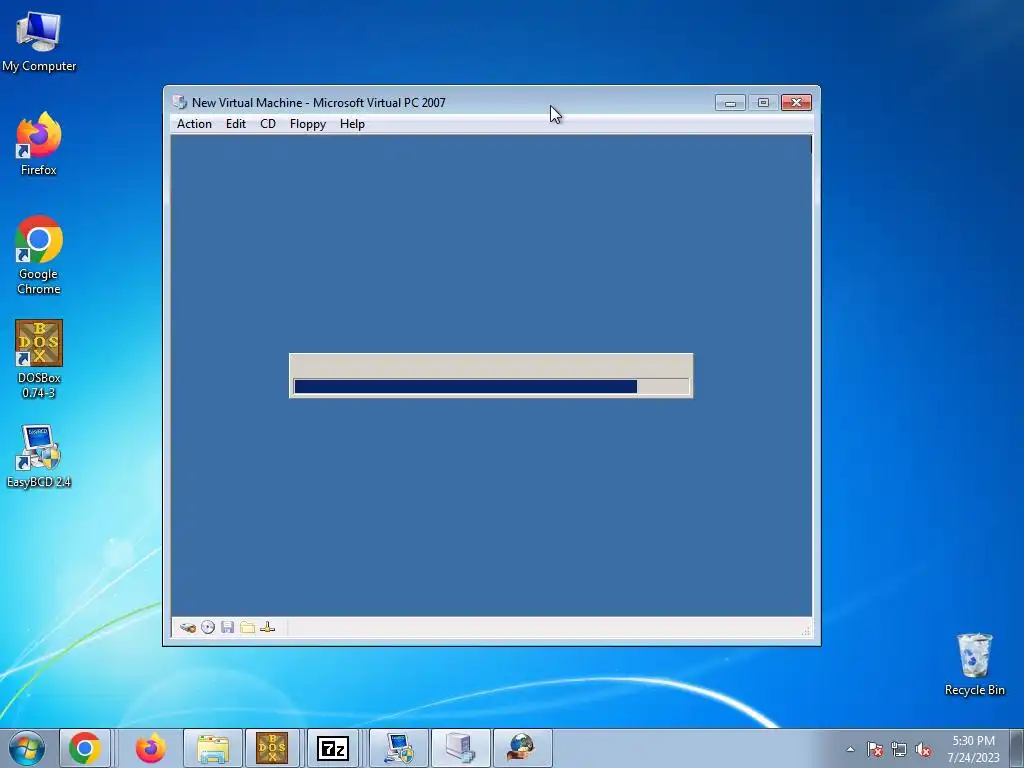The height and width of the screenshot is (768, 1024).
Task: Click the 7-Zip taskbar icon
Action: [333, 748]
